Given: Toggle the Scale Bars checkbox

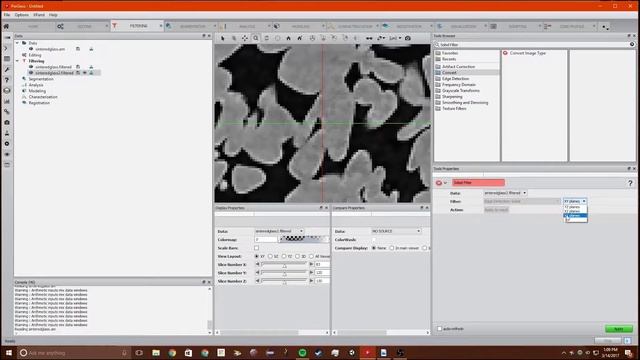Looking at the screenshot, I should 256,248.
